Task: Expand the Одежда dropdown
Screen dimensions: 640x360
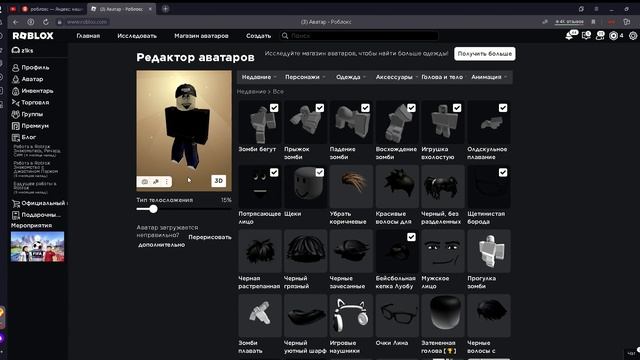Action: pos(351,77)
